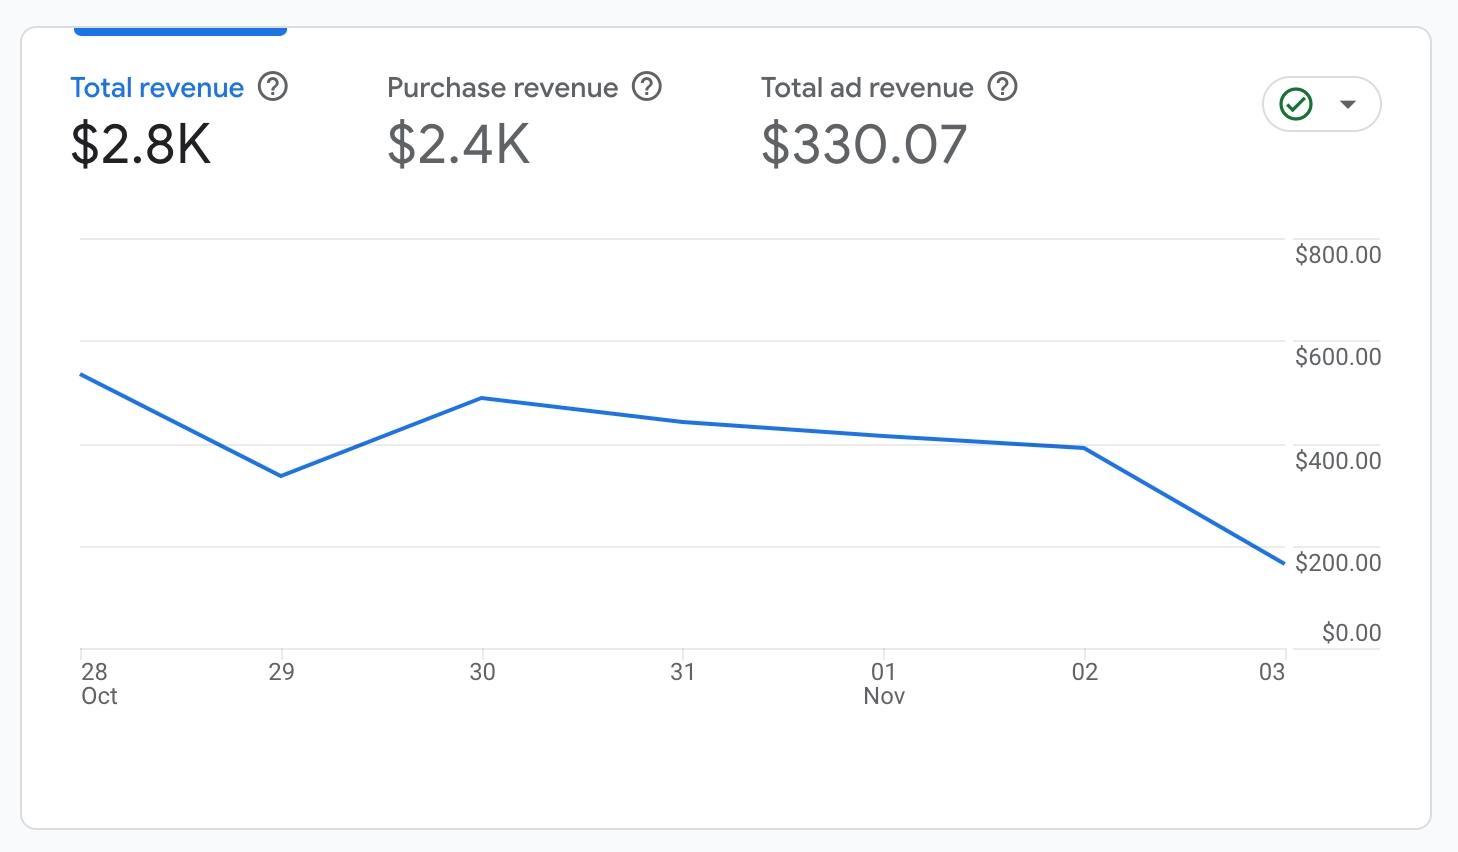1458x852 pixels.
Task: Switch to the Total ad revenue label
Action: click(x=867, y=88)
